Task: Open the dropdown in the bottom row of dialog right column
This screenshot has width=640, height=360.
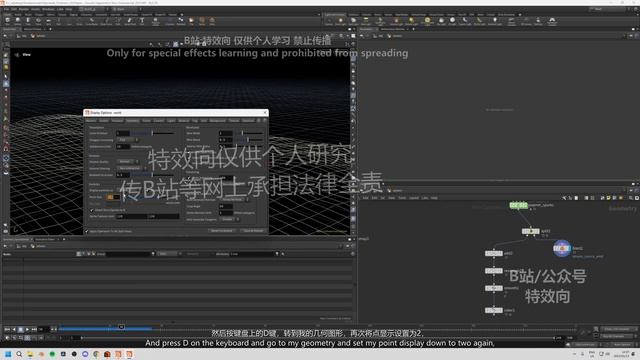Action: pyautogui.click(x=230, y=219)
